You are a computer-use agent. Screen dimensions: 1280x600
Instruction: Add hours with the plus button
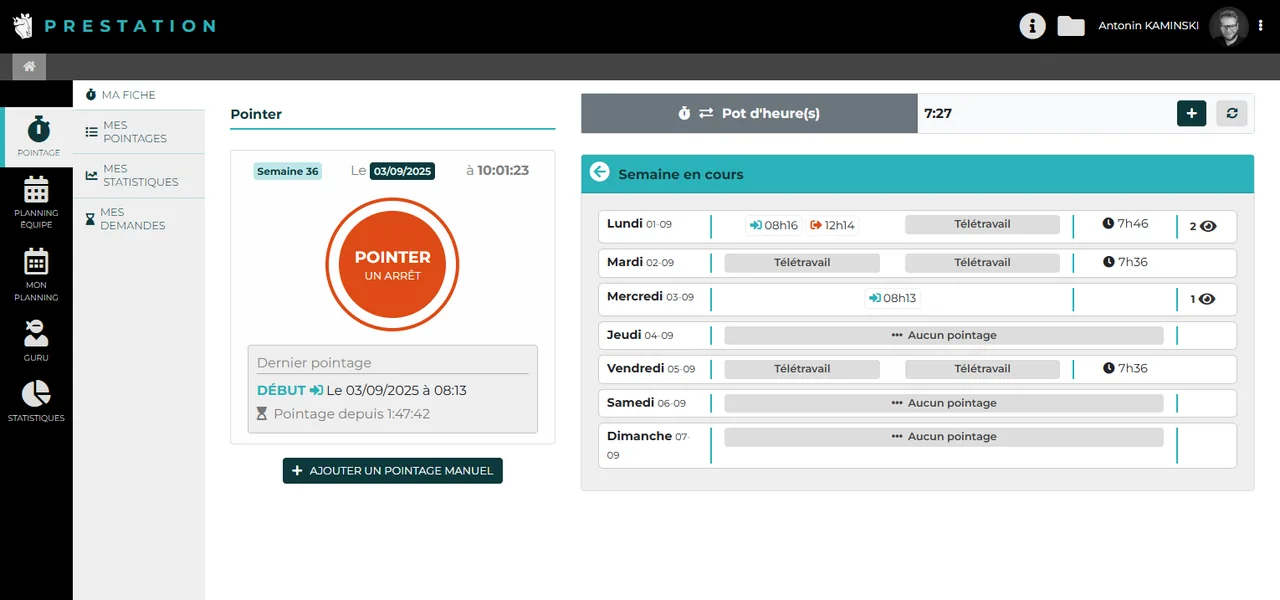coord(1191,114)
